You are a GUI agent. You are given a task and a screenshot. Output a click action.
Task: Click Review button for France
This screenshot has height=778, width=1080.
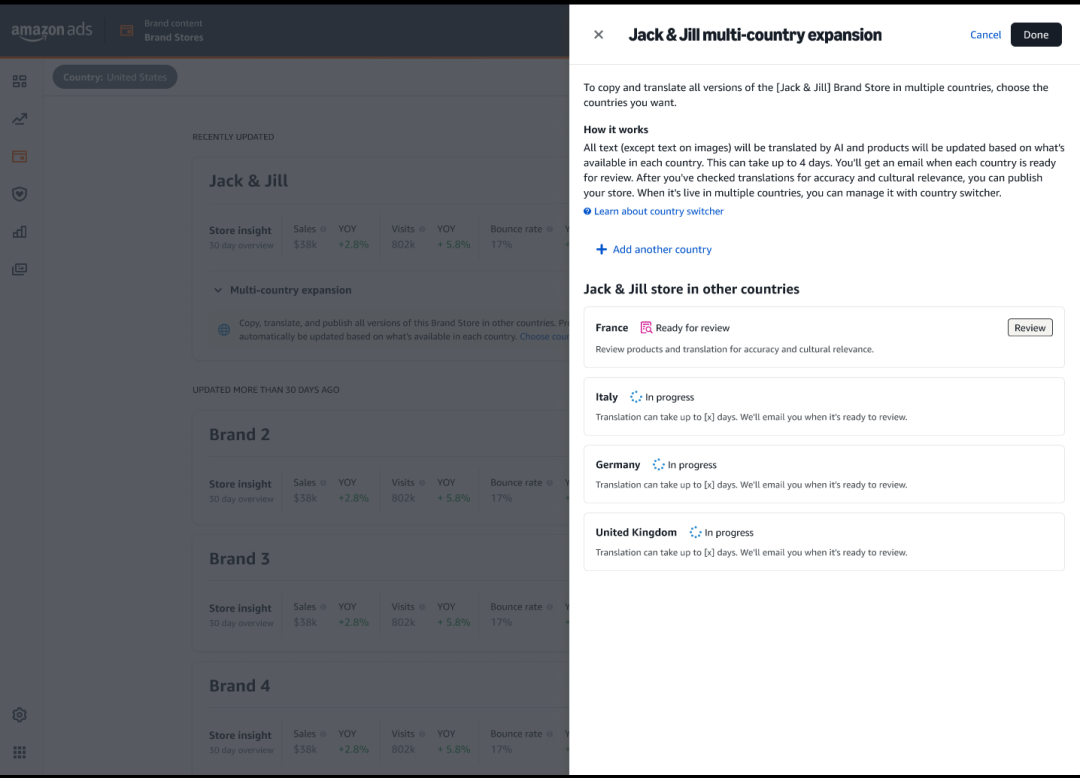tap(1029, 328)
